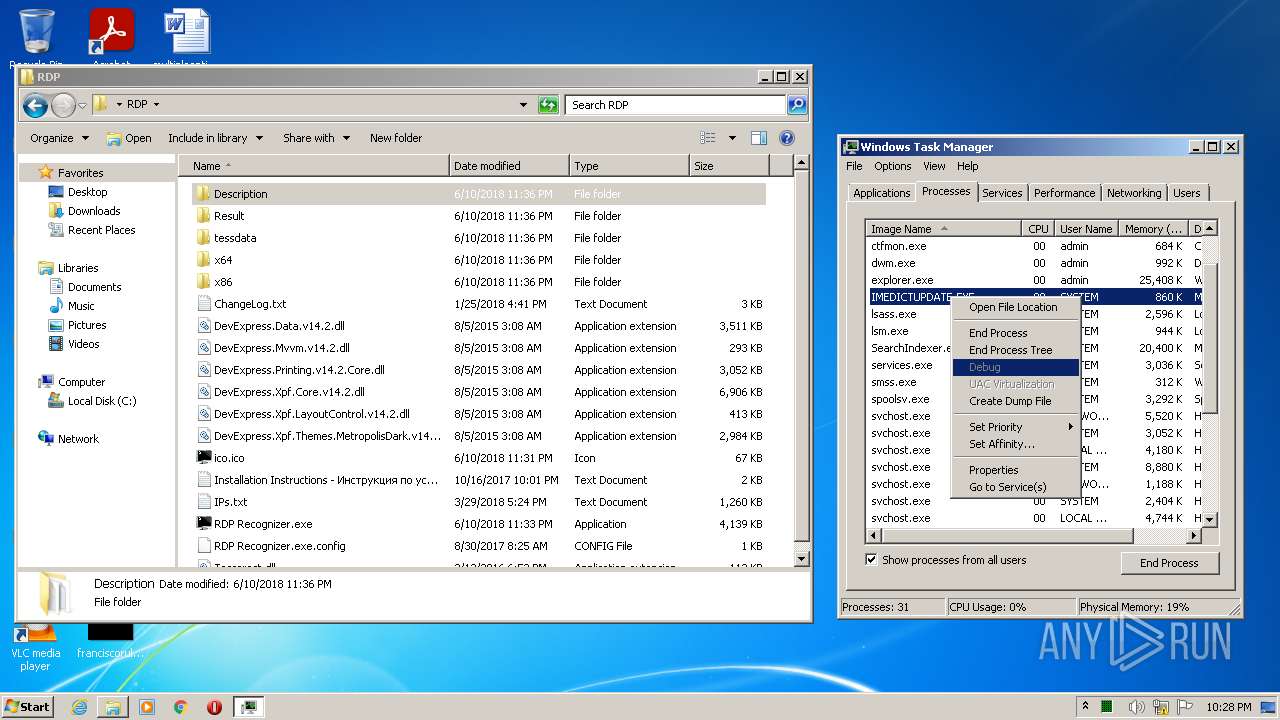This screenshot has height=720, width=1280.
Task: Open the Organize dropdown menu
Action: point(60,138)
